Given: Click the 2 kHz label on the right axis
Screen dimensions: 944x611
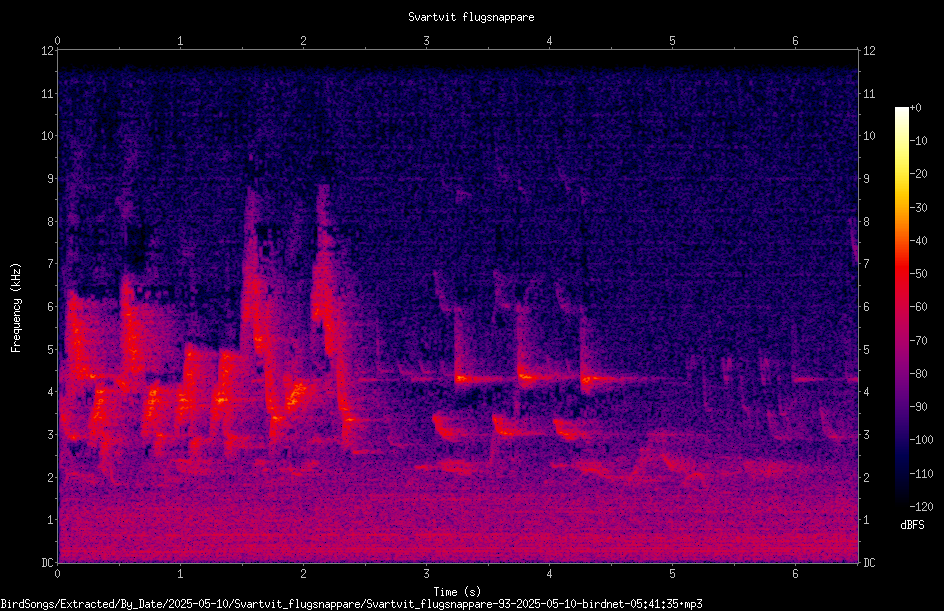Looking at the screenshot, I should pyautogui.click(x=866, y=477).
